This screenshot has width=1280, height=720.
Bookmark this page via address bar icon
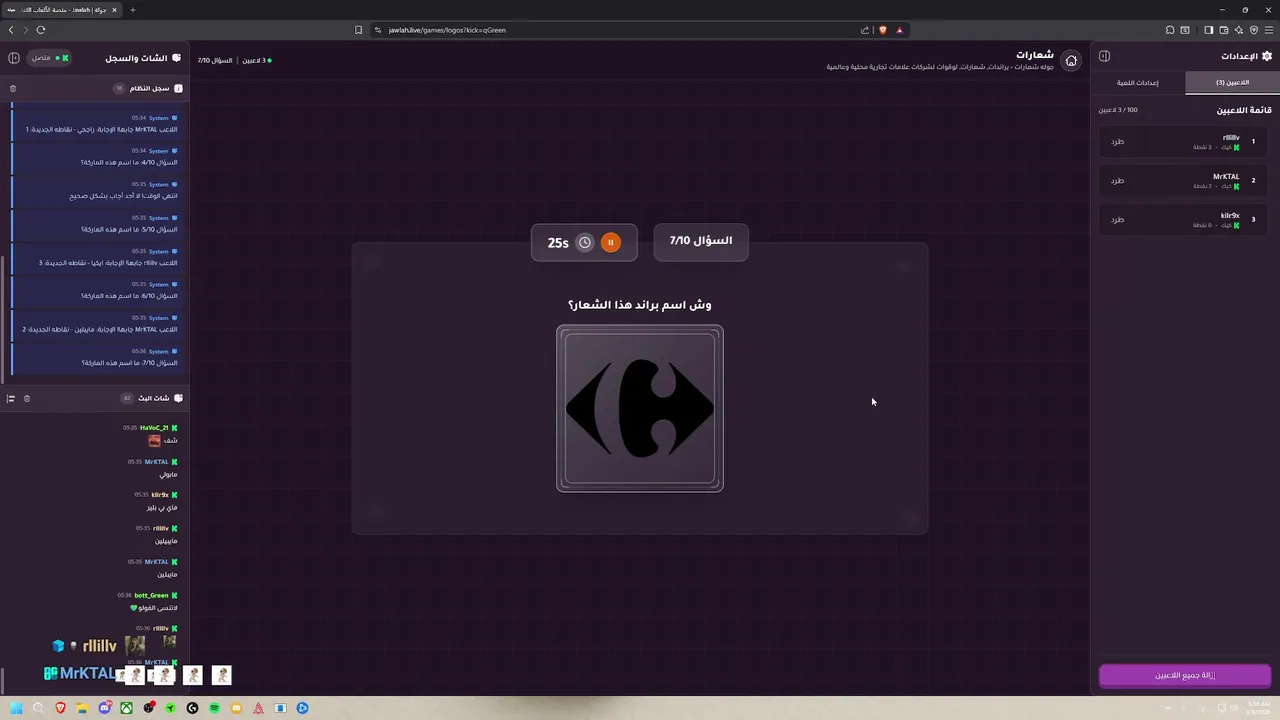coord(358,30)
